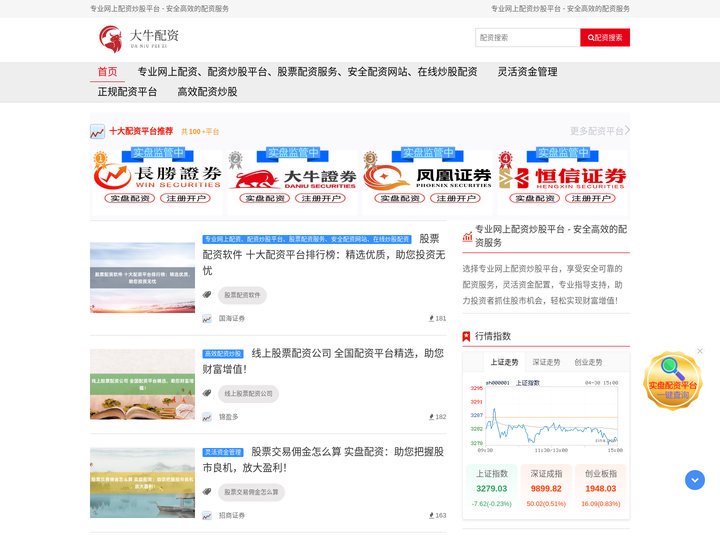Screen dimensions: 720x540
Task: Click 注册开户 under 长胜证券
Action: 186,198
